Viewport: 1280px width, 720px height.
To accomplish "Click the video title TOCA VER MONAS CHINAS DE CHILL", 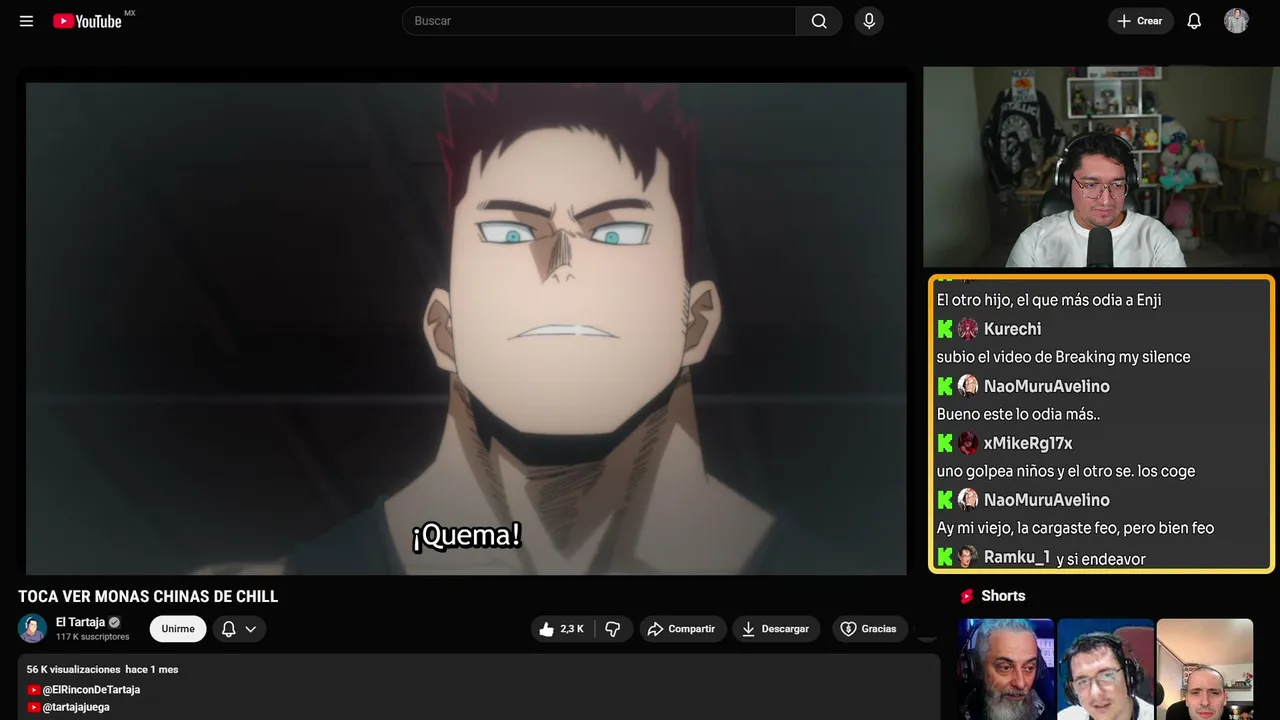I will coord(148,597).
